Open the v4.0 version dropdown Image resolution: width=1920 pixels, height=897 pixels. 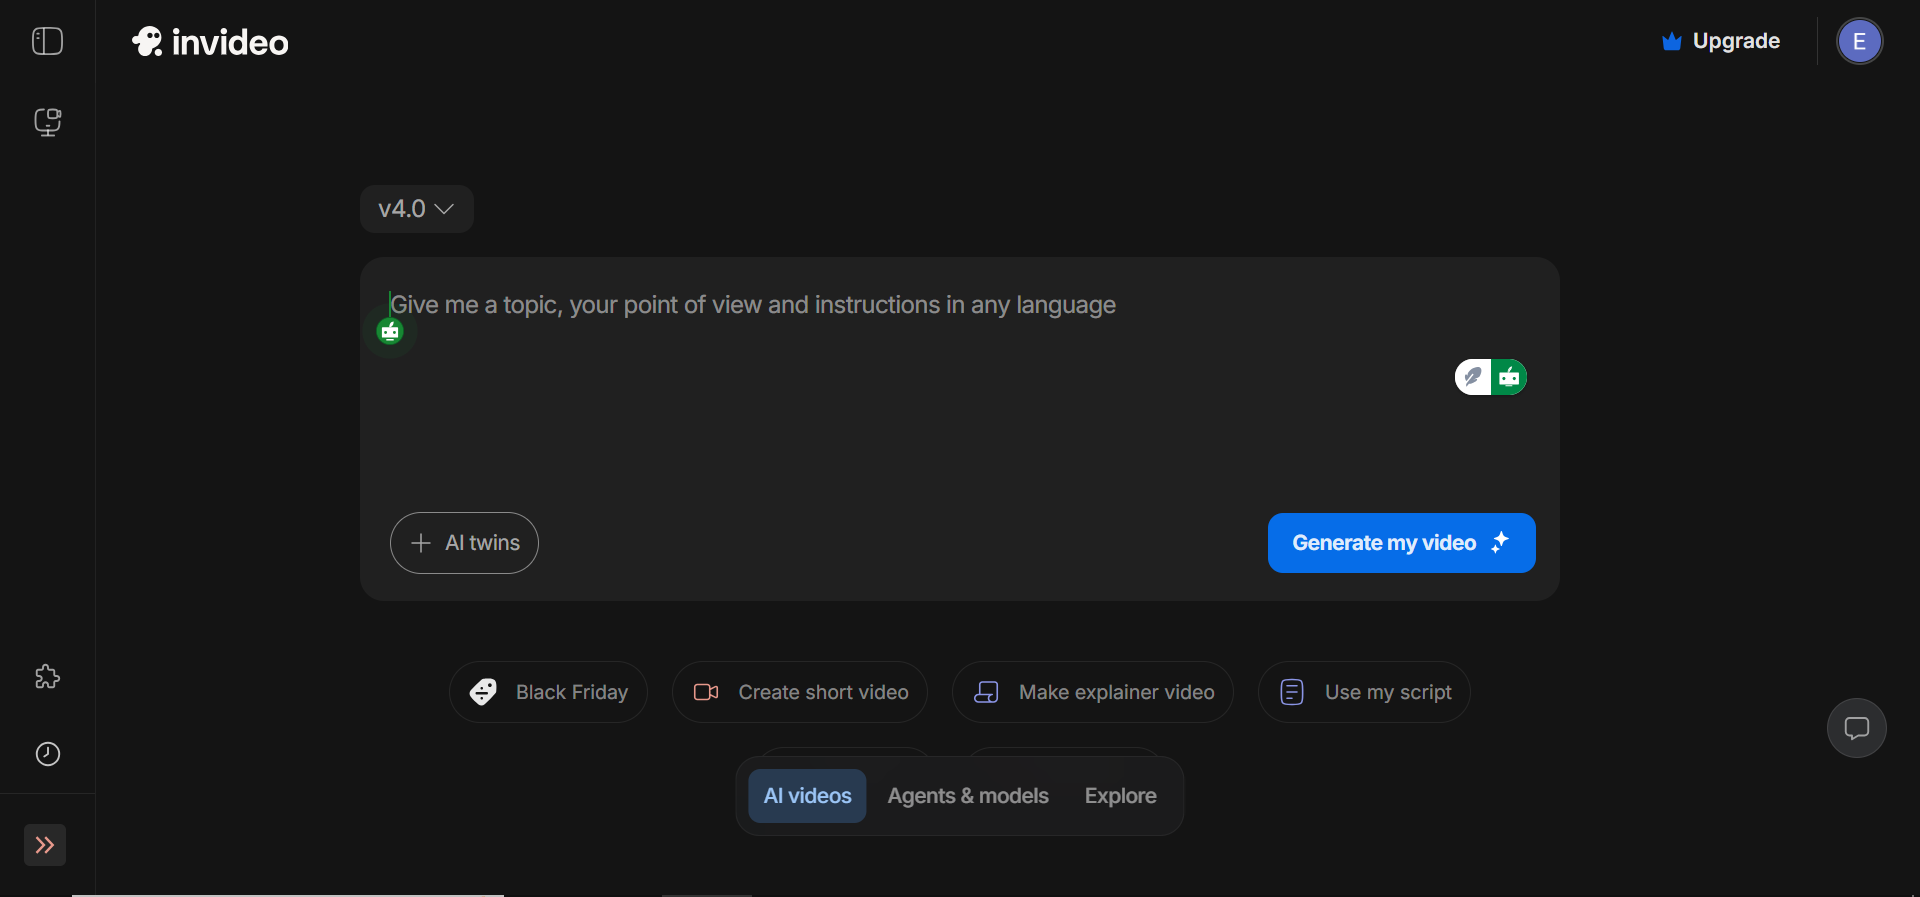tap(416, 209)
